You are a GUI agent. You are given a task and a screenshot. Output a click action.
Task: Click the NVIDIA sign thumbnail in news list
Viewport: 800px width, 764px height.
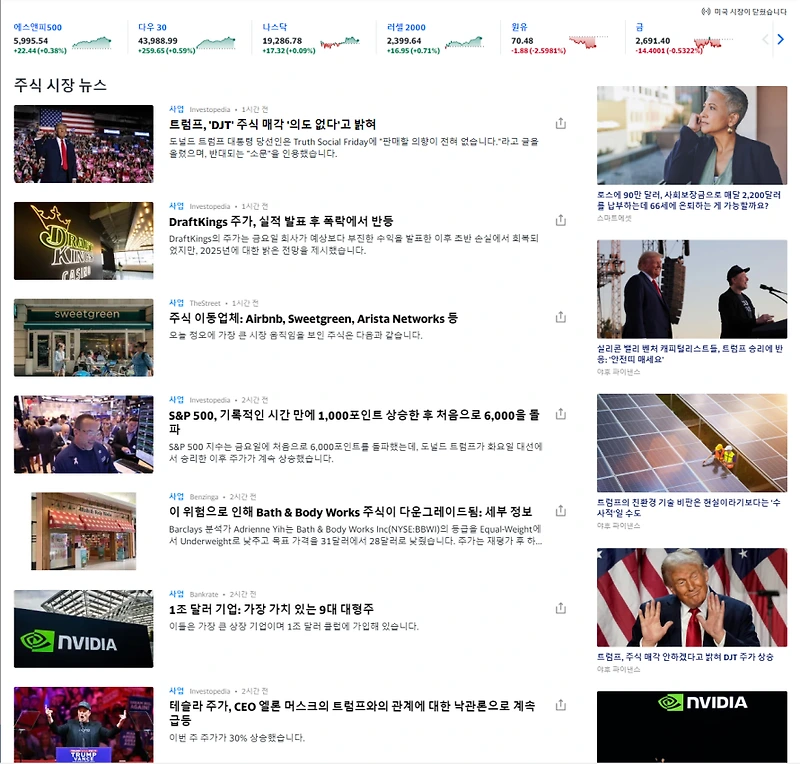pos(84,629)
